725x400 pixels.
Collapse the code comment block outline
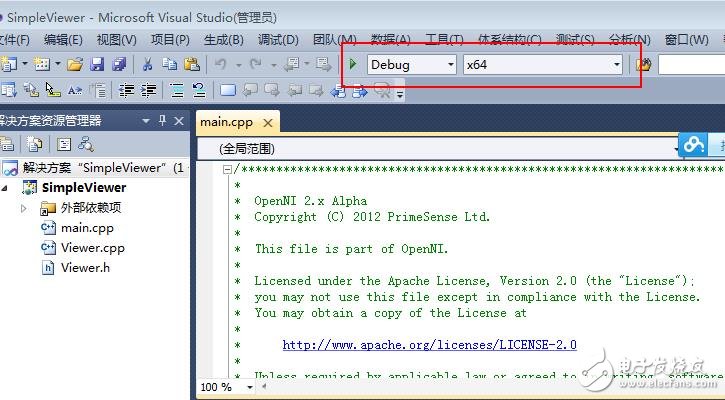[x=228, y=170]
